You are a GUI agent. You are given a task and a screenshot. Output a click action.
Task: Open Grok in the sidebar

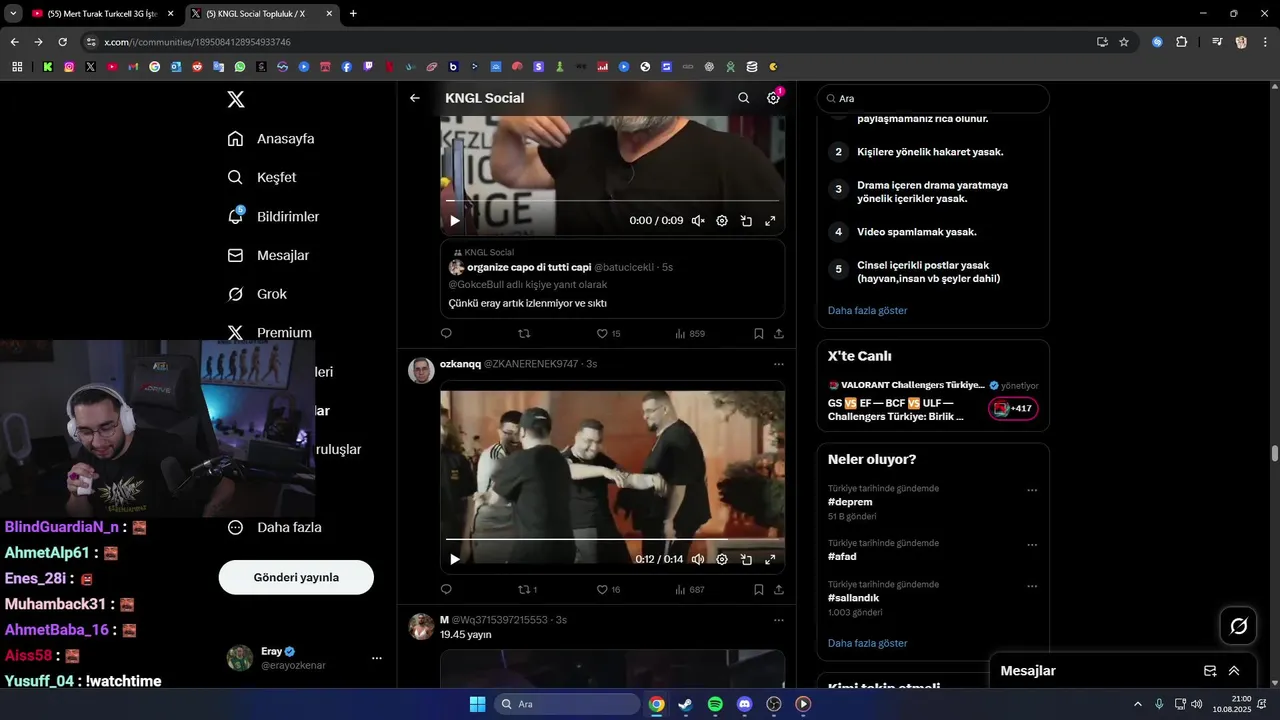[257, 294]
